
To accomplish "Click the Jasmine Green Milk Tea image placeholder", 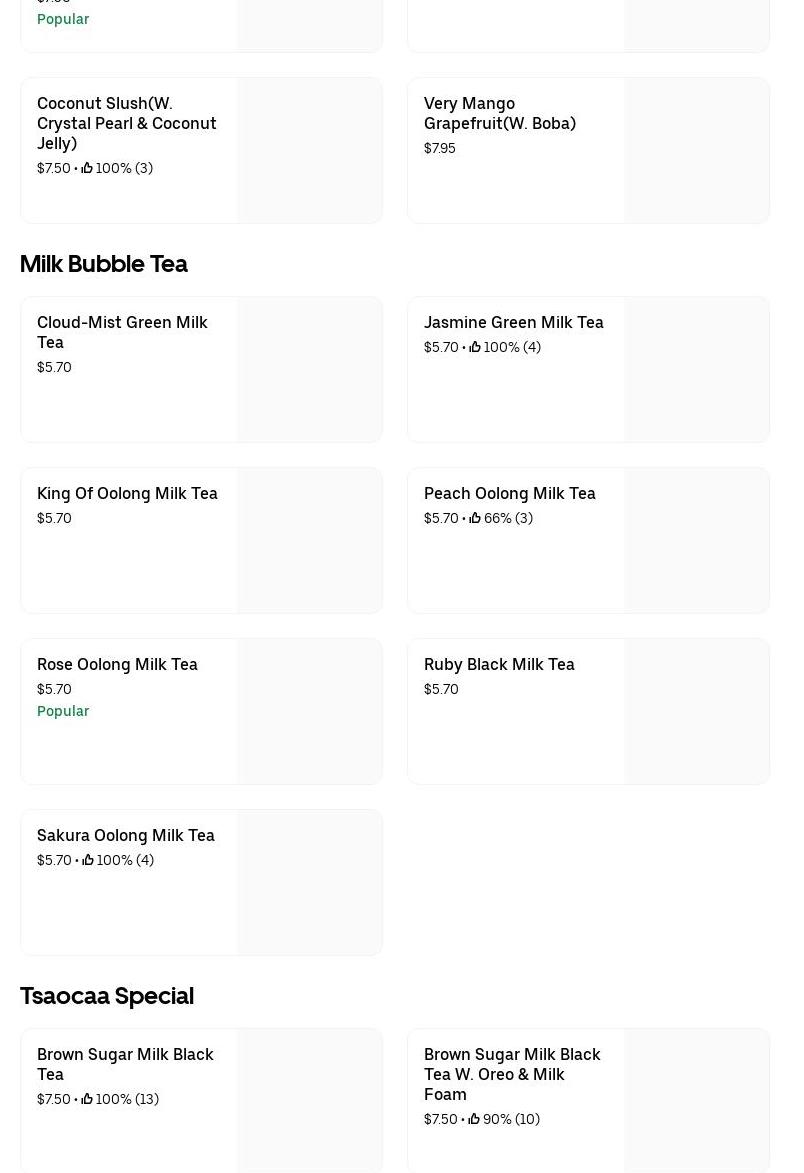I will [x=696, y=370].
